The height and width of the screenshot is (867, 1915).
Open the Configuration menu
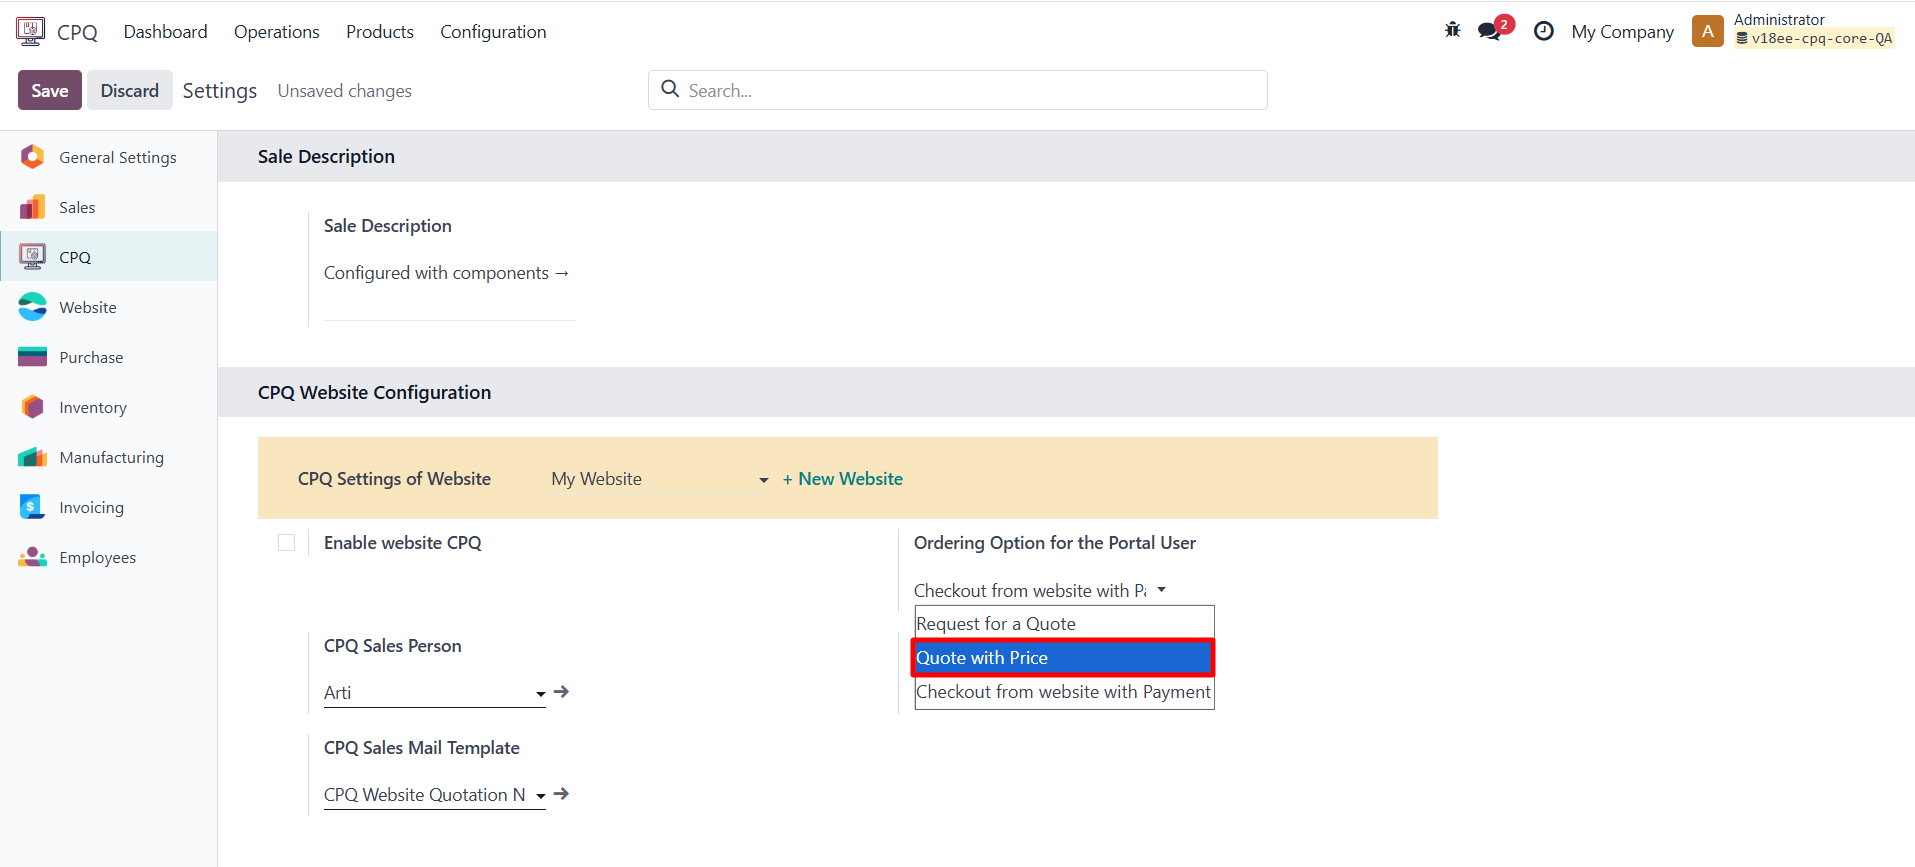coord(493,32)
